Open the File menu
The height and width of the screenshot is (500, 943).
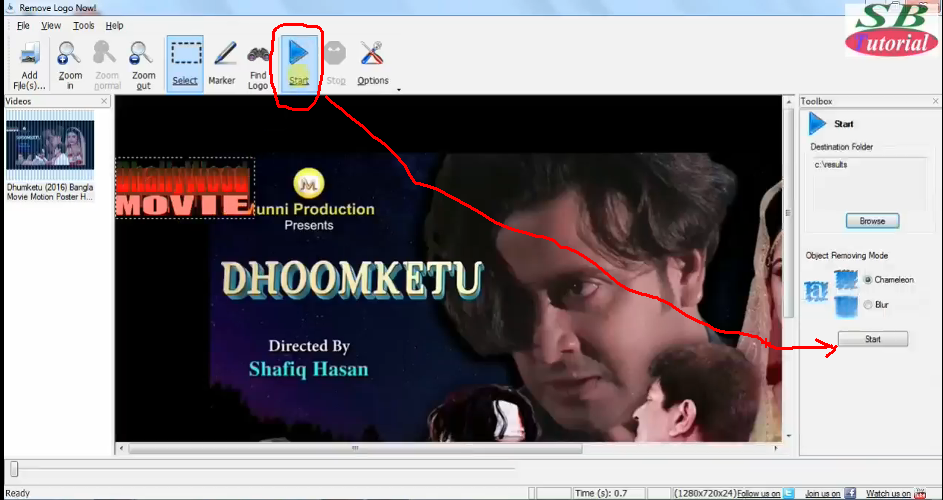23,25
